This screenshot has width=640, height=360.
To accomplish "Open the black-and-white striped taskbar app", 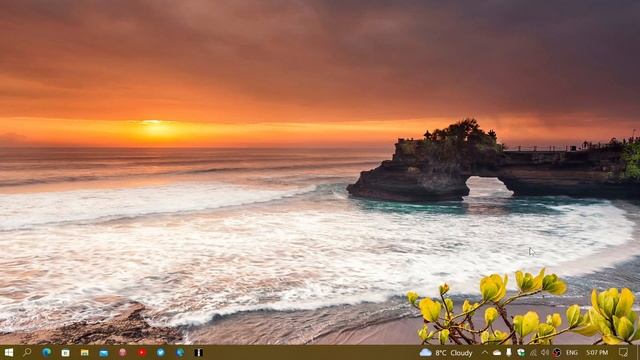I will coord(199,352).
